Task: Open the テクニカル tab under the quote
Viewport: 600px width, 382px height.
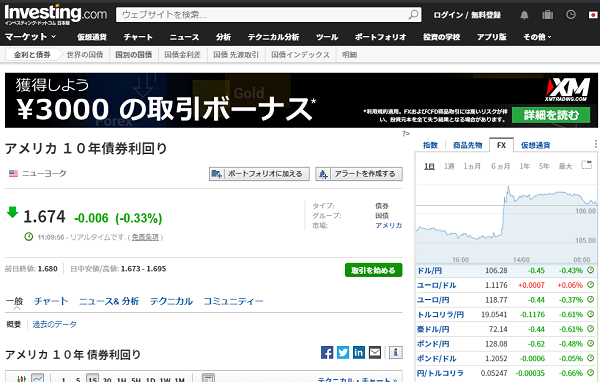Action: coord(171,301)
